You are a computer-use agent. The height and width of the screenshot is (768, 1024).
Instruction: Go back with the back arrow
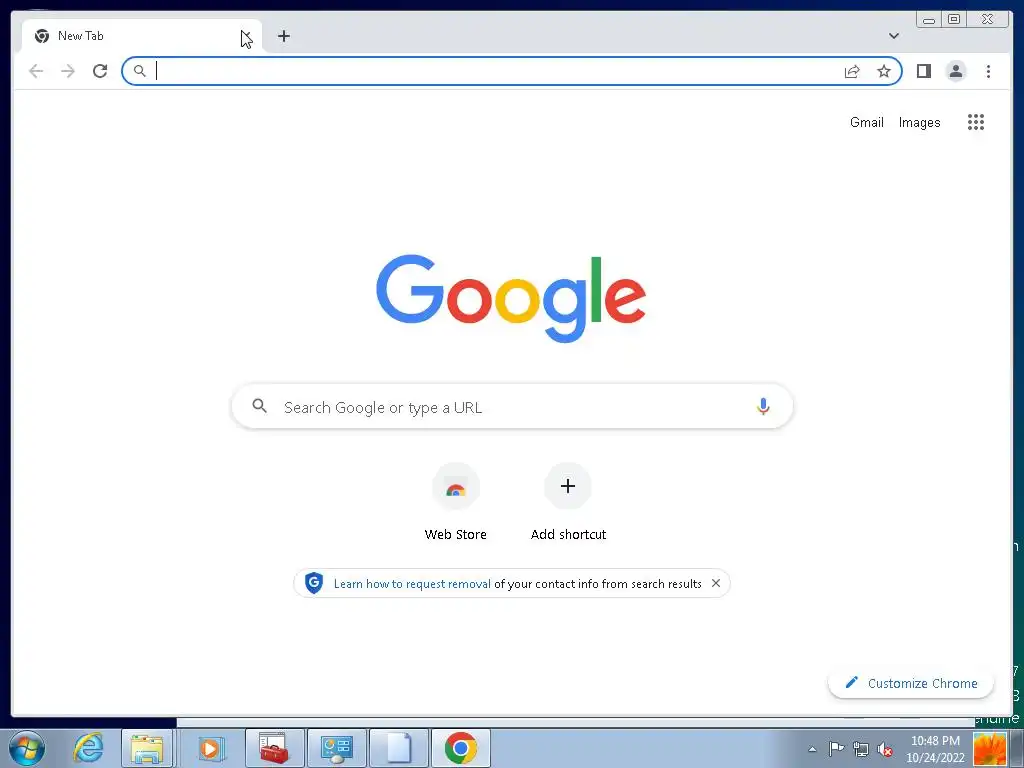(36, 71)
